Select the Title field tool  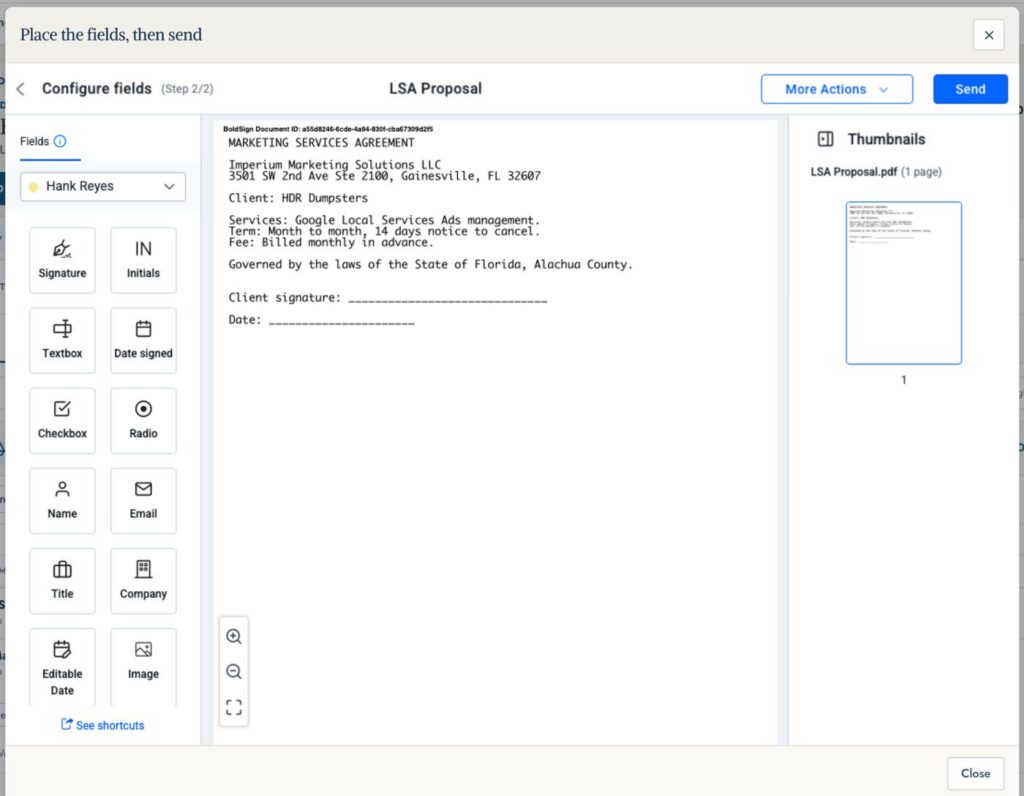coord(62,581)
